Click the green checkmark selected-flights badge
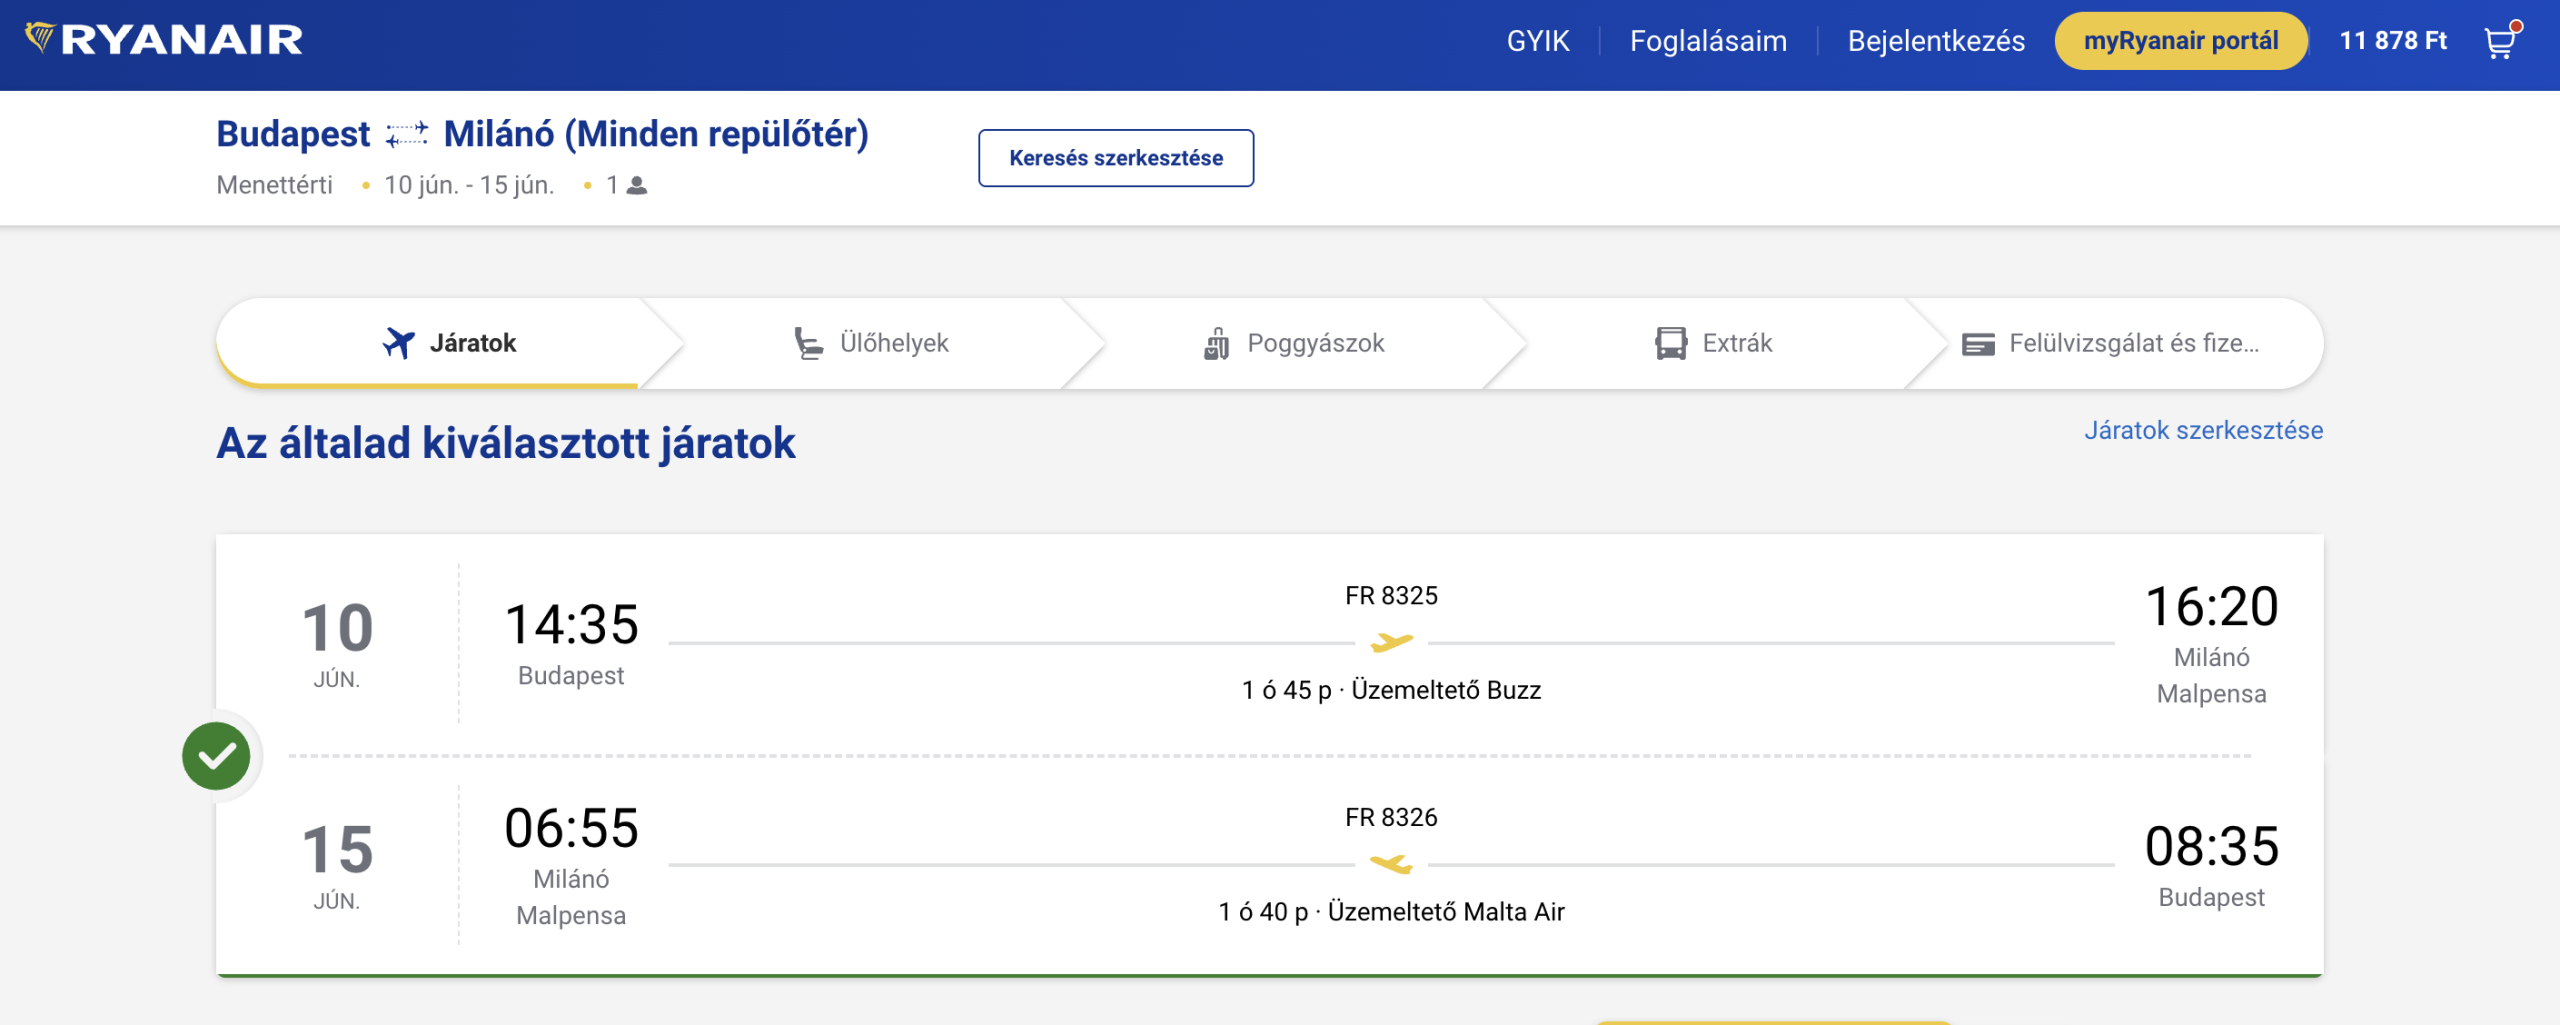2560x1025 pixels. [216, 756]
